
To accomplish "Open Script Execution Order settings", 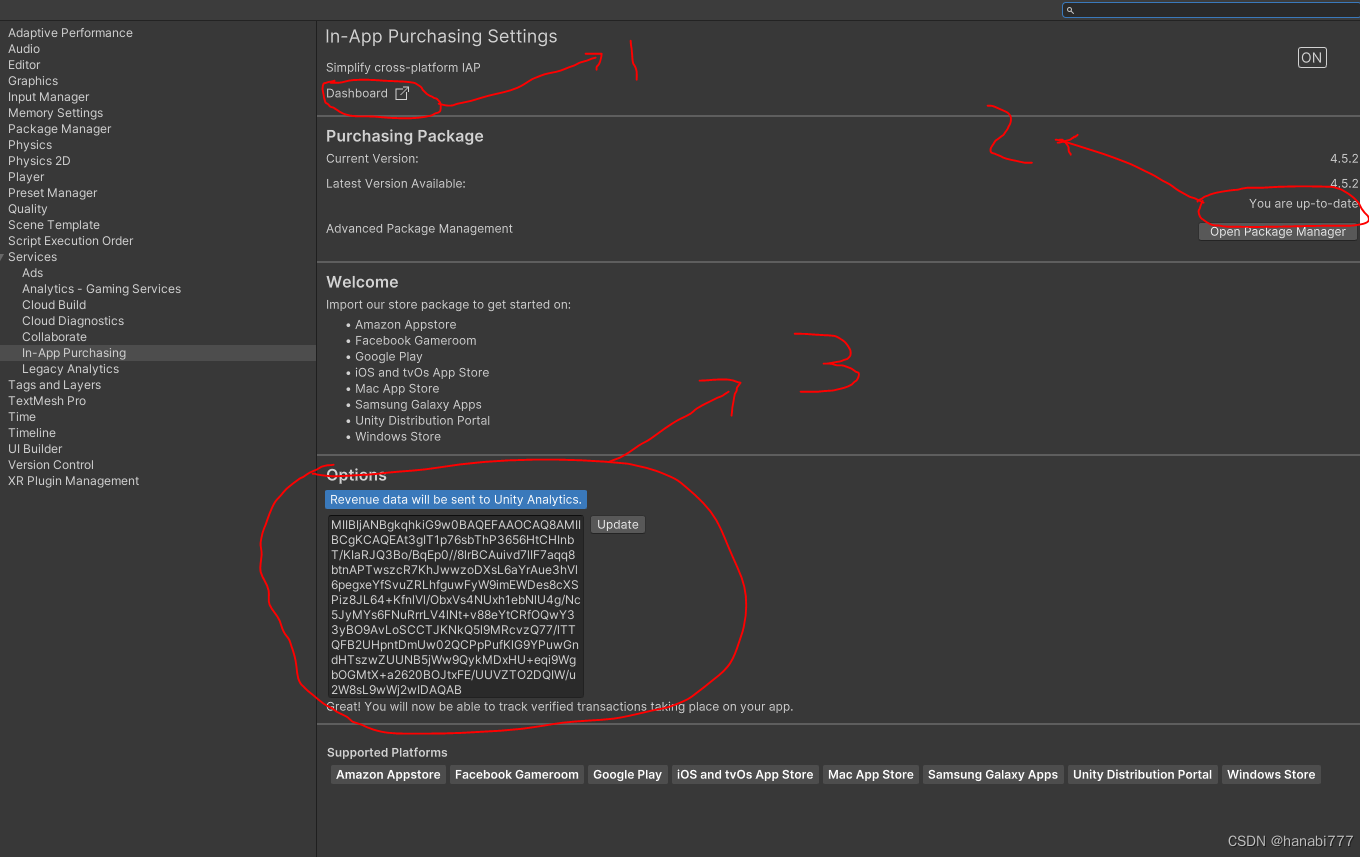I will pyautogui.click(x=71, y=241).
